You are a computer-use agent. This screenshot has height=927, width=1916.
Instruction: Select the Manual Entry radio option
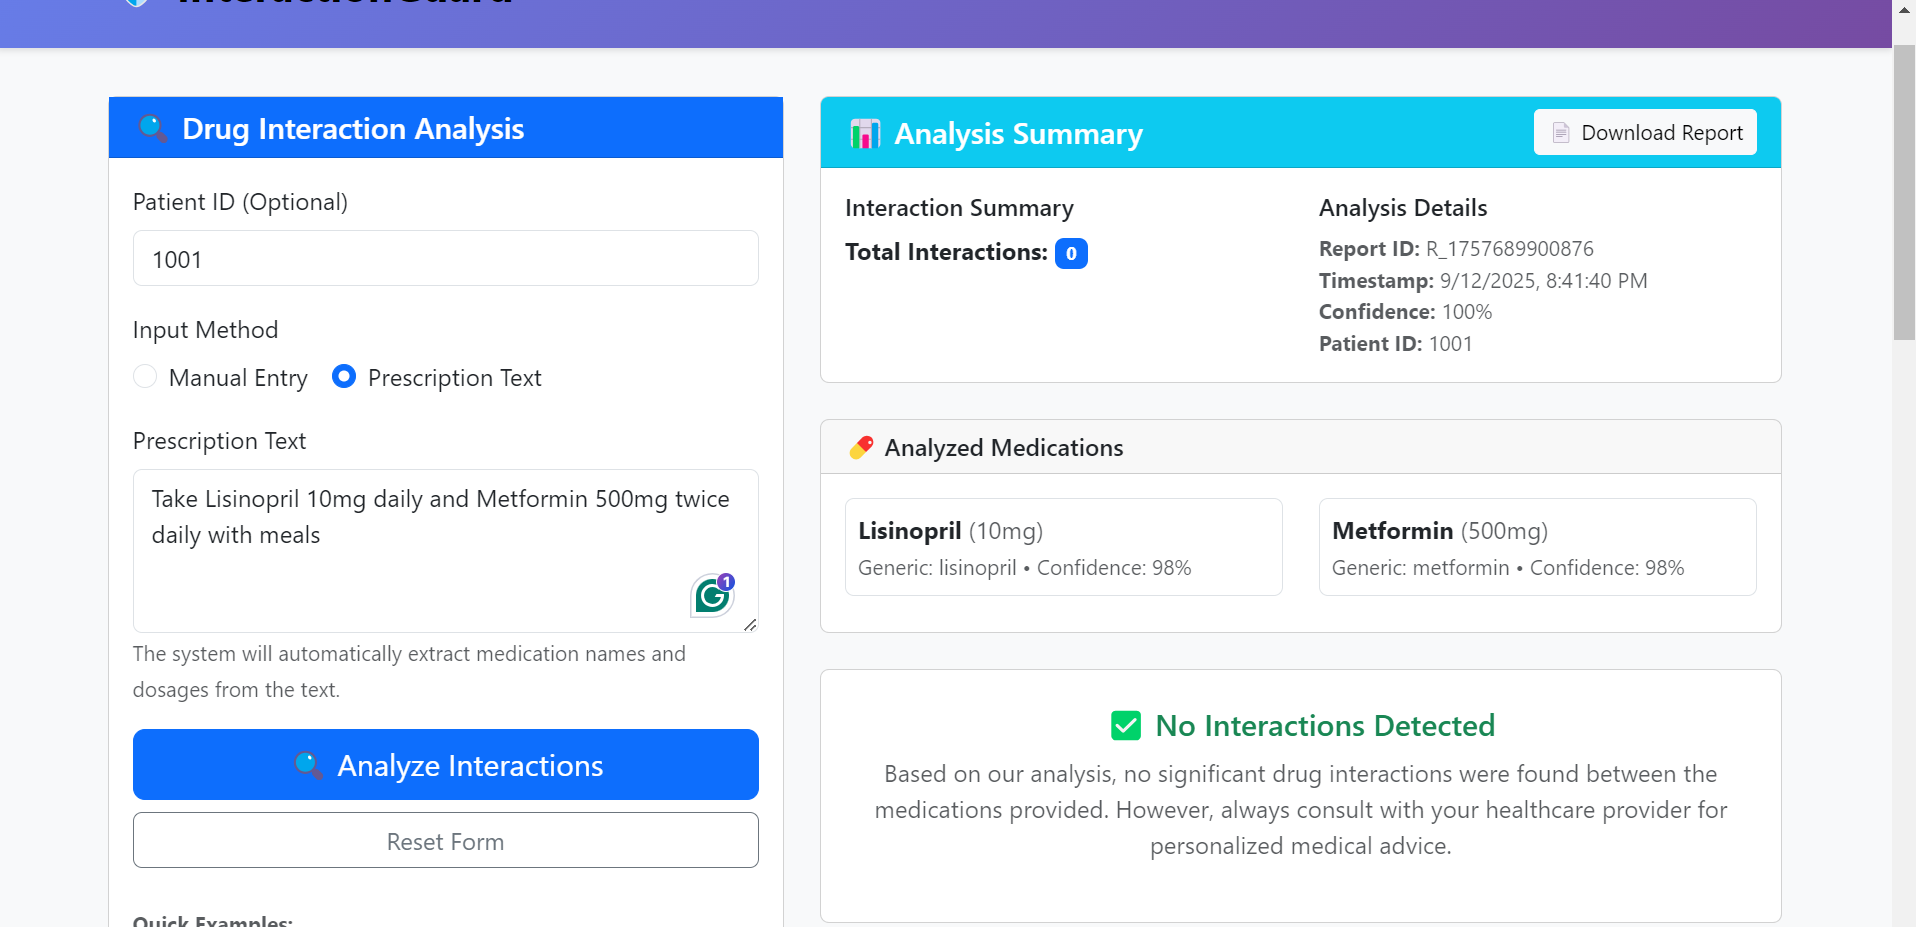(146, 377)
